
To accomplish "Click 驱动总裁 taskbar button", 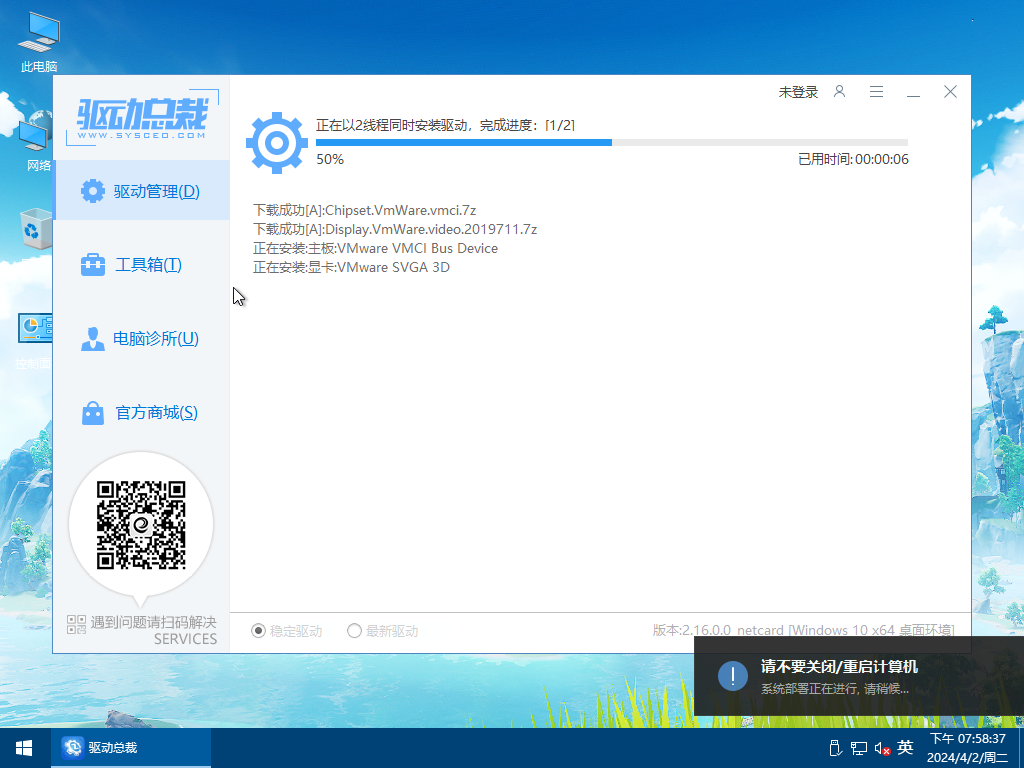I will pos(133,747).
